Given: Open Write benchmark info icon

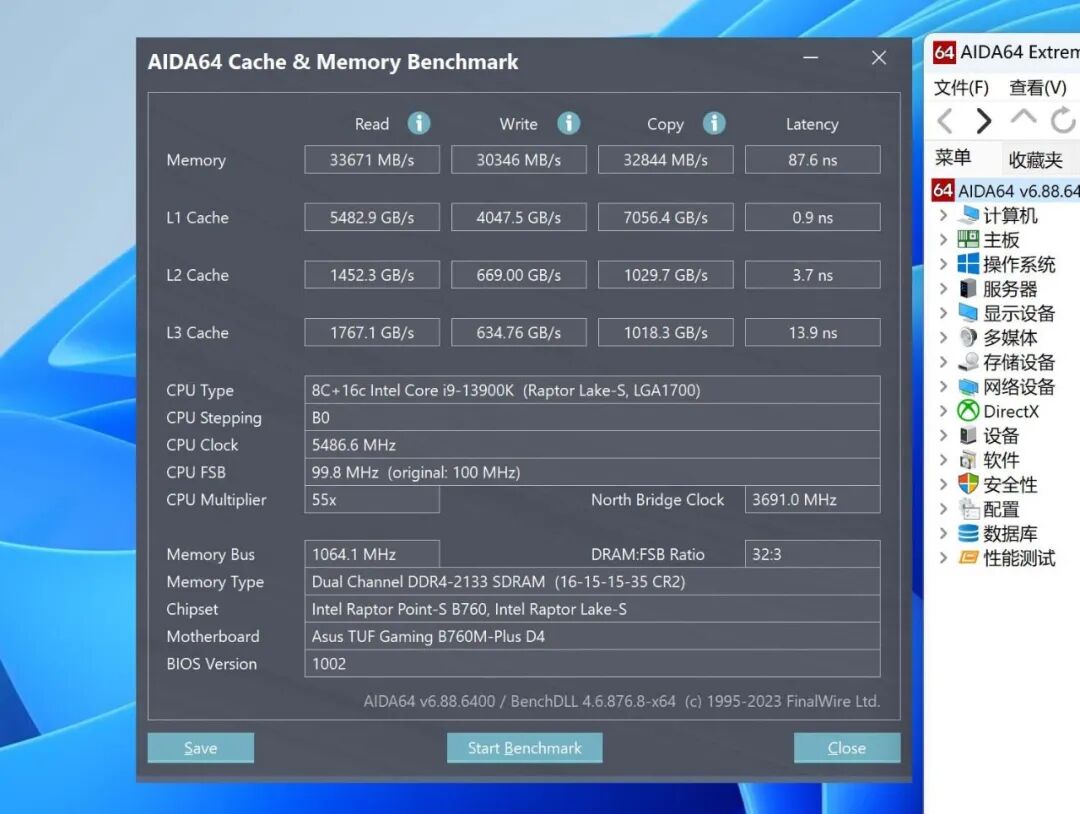Looking at the screenshot, I should click(568, 123).
